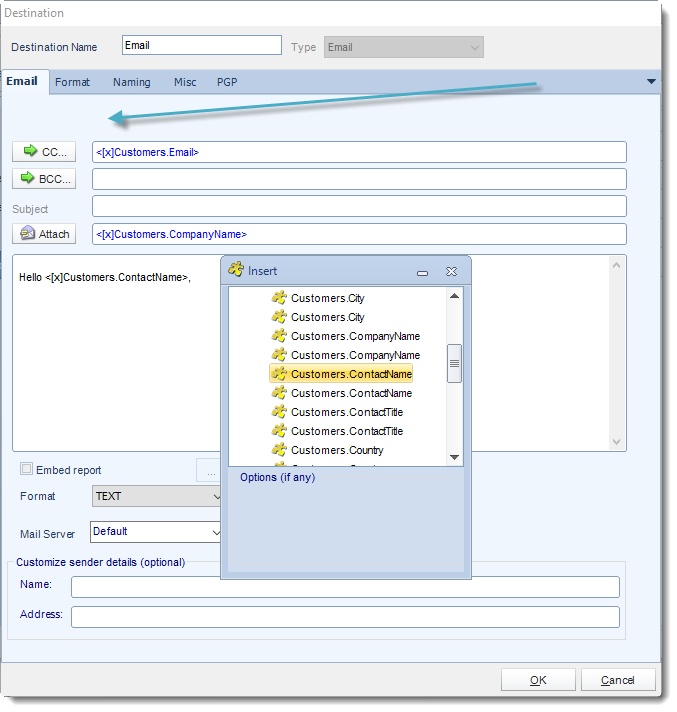Image resolution: width=677 pixels, height=712 pixels.
Task: Click the green arrow icon on BCC
Action: (x=28, y=178)
